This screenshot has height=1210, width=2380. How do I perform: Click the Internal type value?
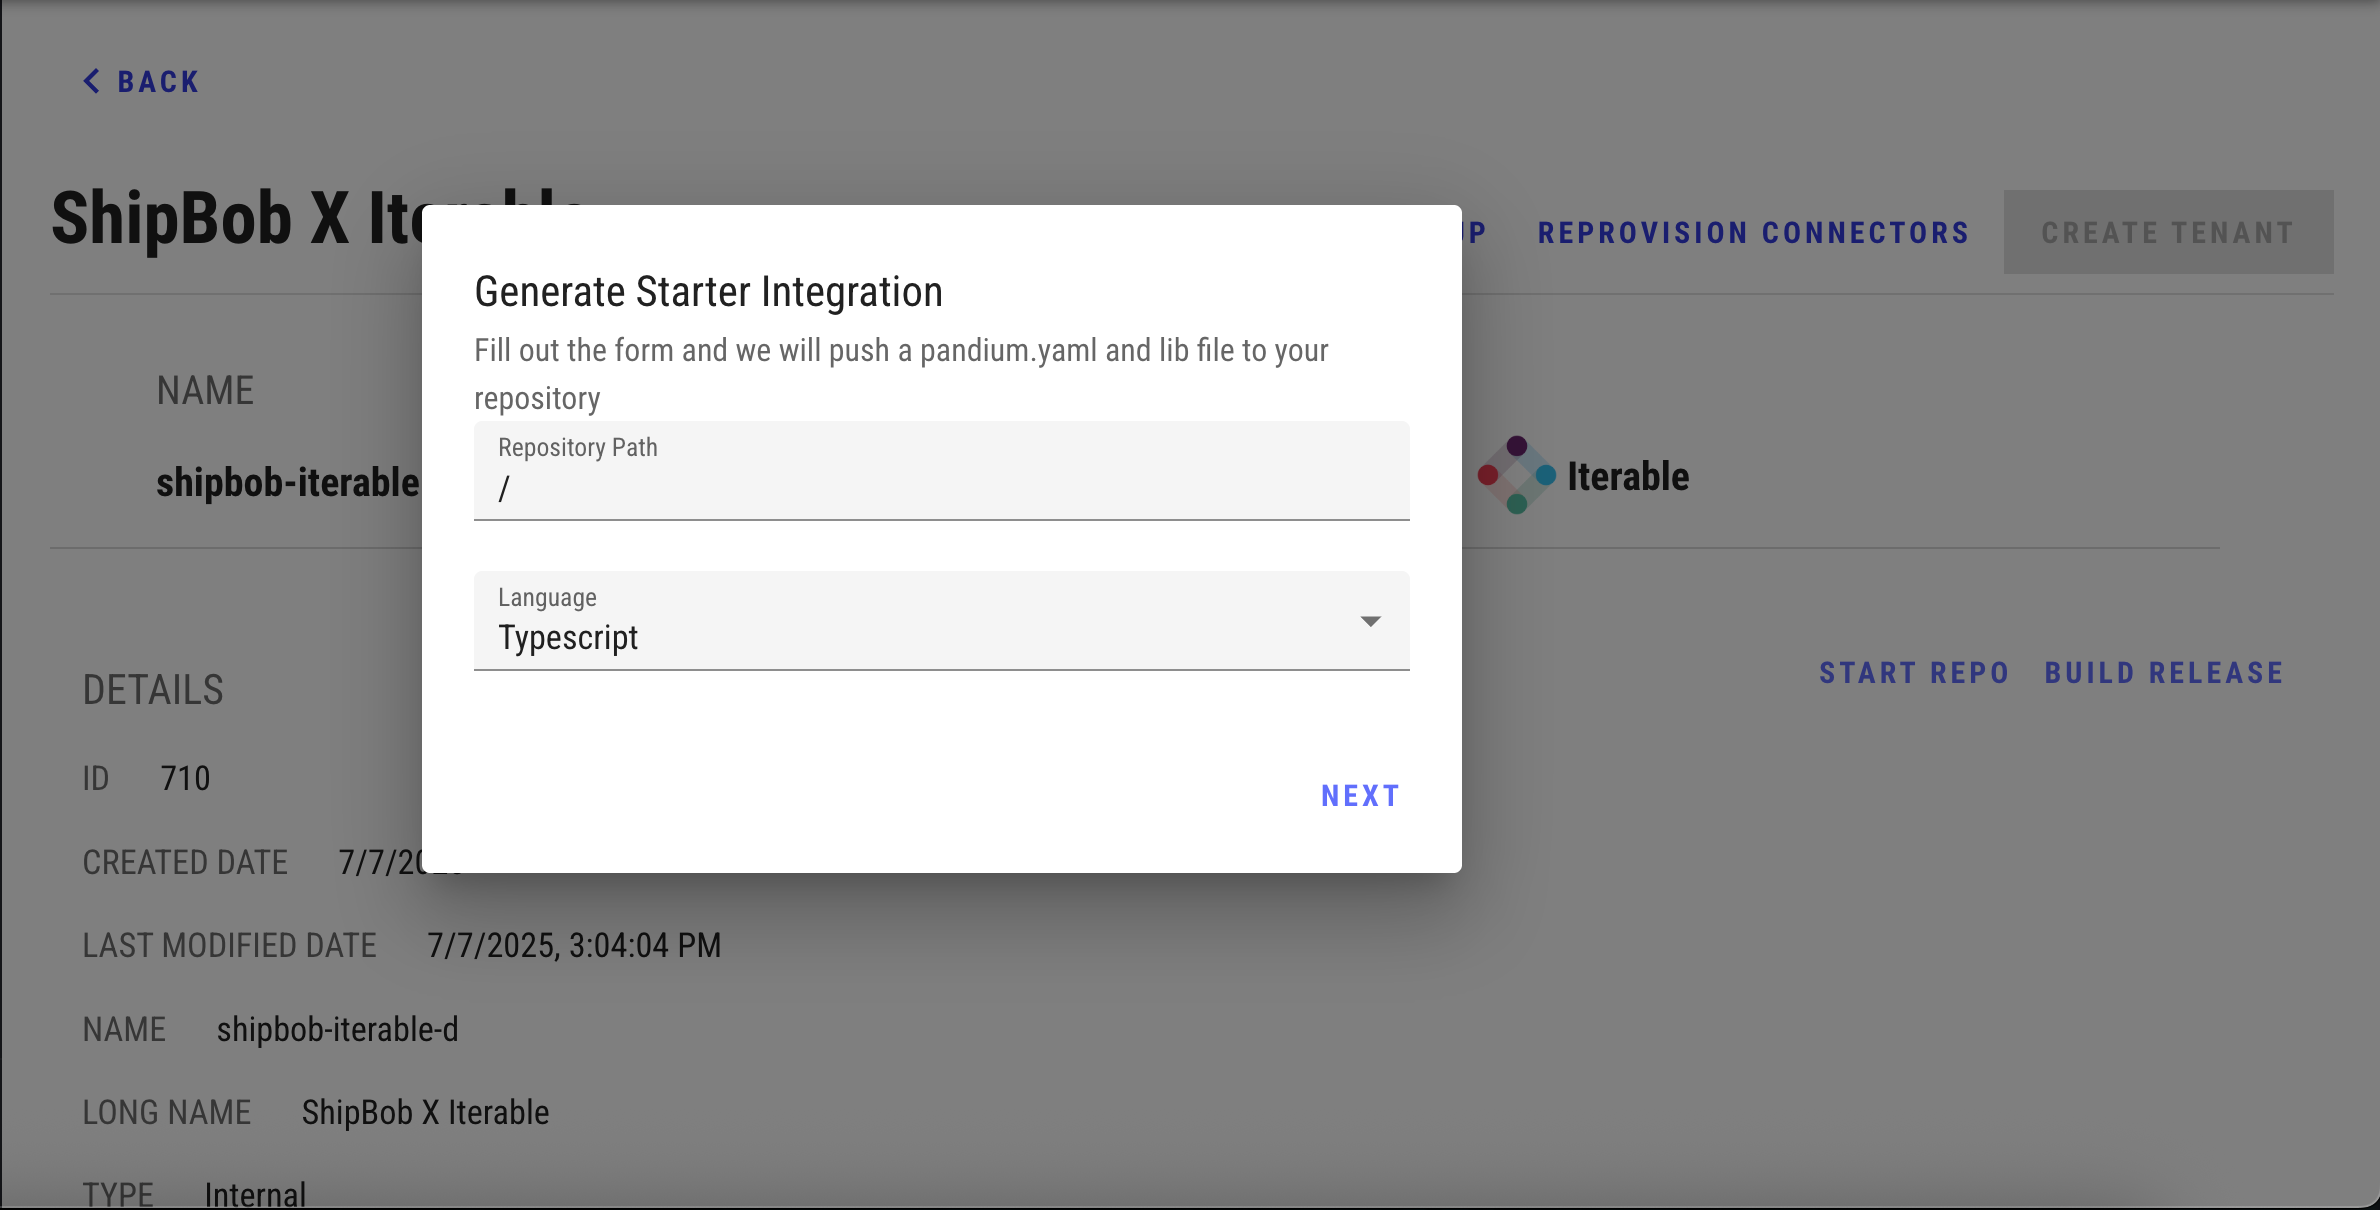255,1194
